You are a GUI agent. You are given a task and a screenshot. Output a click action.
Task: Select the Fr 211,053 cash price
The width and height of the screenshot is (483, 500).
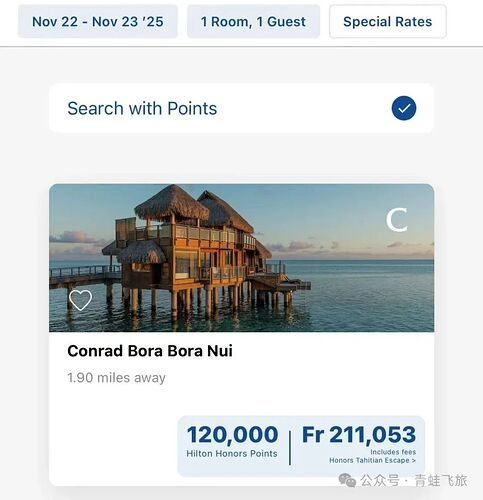tap(359, 435)
